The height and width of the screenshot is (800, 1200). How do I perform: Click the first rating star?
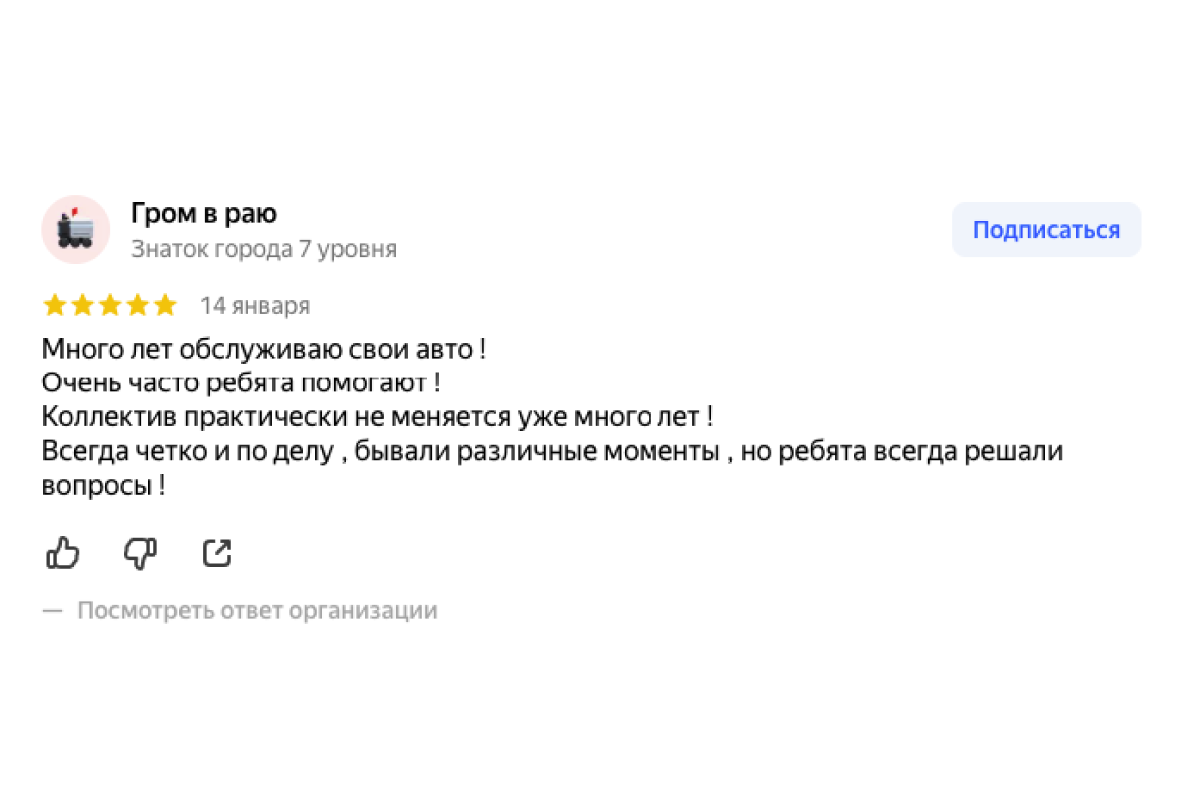[55, 305]
